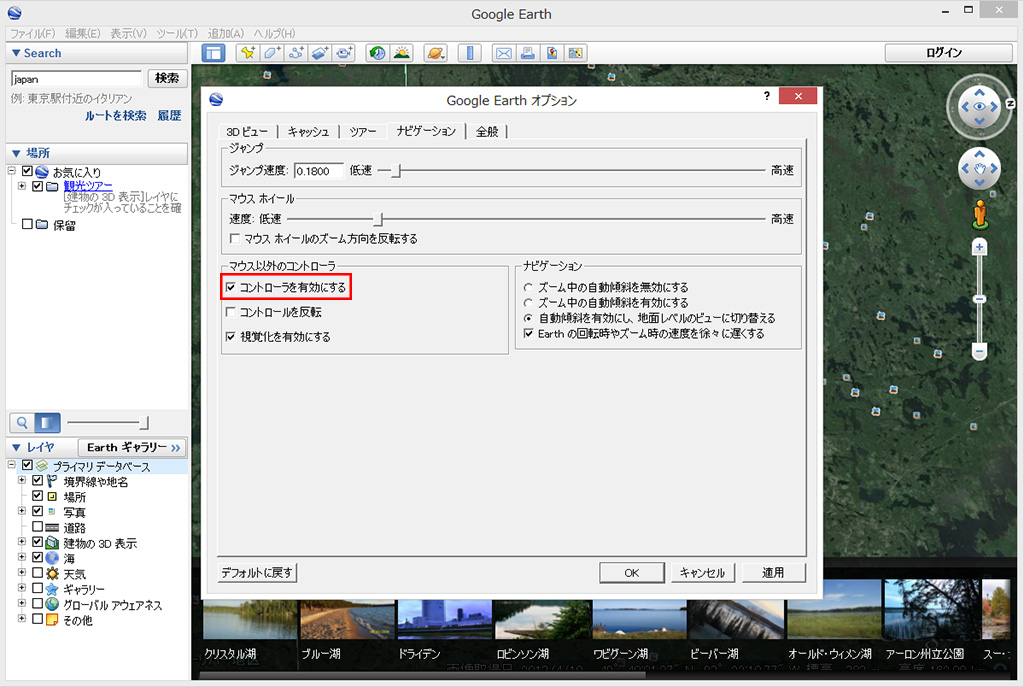Click the help question mark in options dialog
The height and width of the screenshot is (687, 1024).
[x=766, y=97]
